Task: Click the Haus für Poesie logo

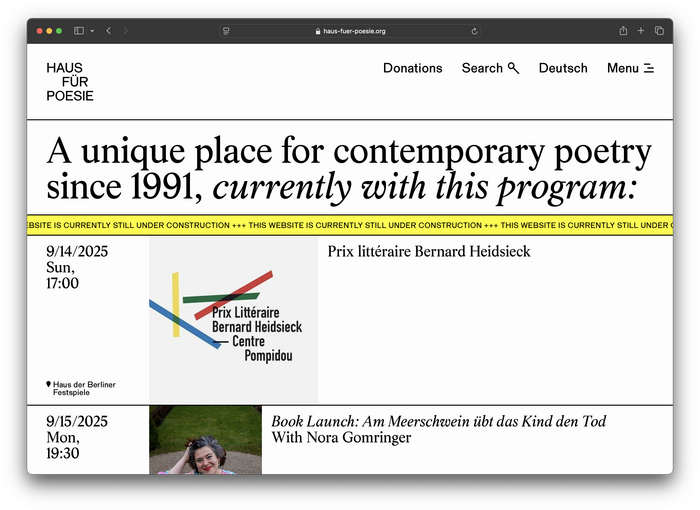Action: 70,82
